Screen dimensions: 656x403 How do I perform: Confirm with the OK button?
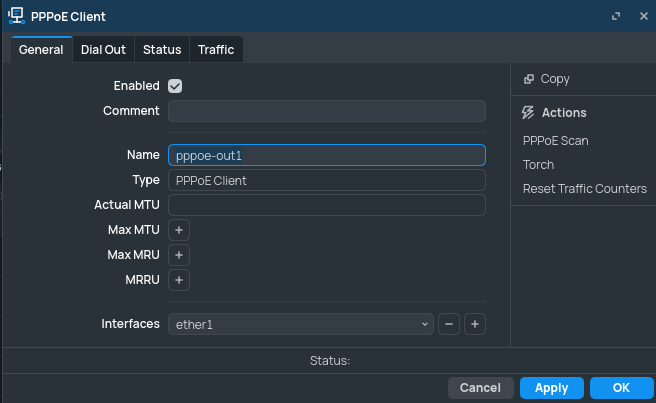coord(621,388)
